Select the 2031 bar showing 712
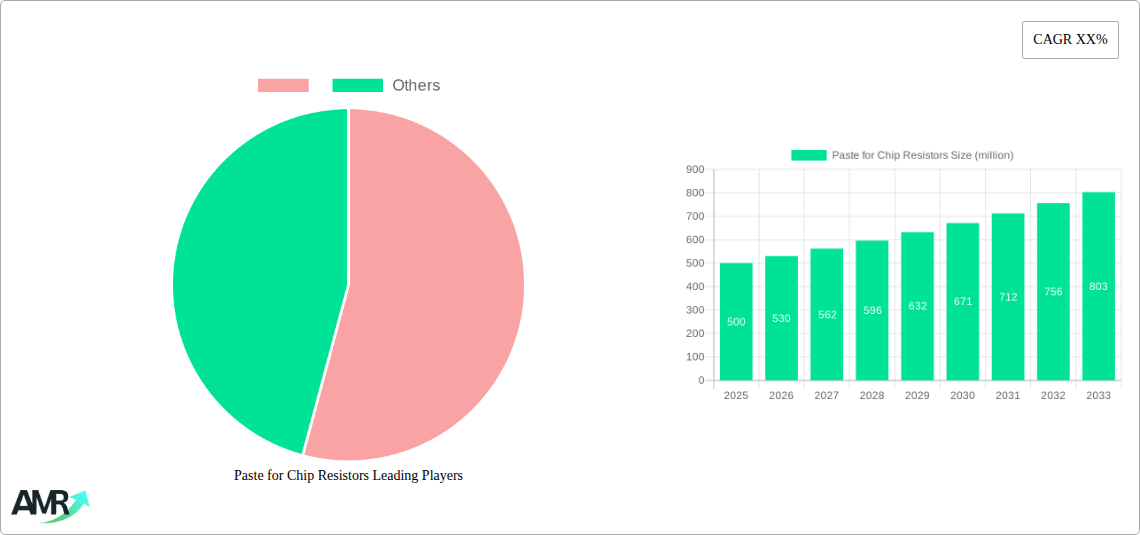This screenshot has height=535, width=1140. click(x=1008, y=297)
